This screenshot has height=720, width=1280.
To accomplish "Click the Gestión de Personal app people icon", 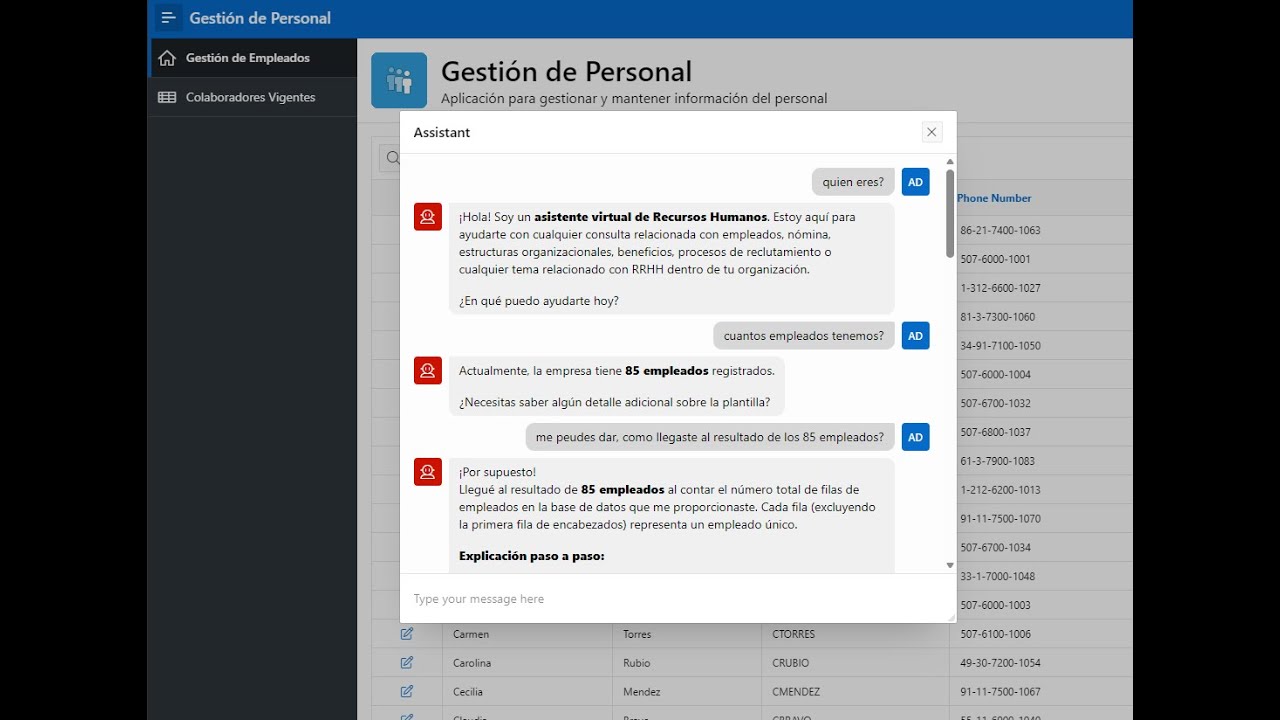I will (399, 80).
